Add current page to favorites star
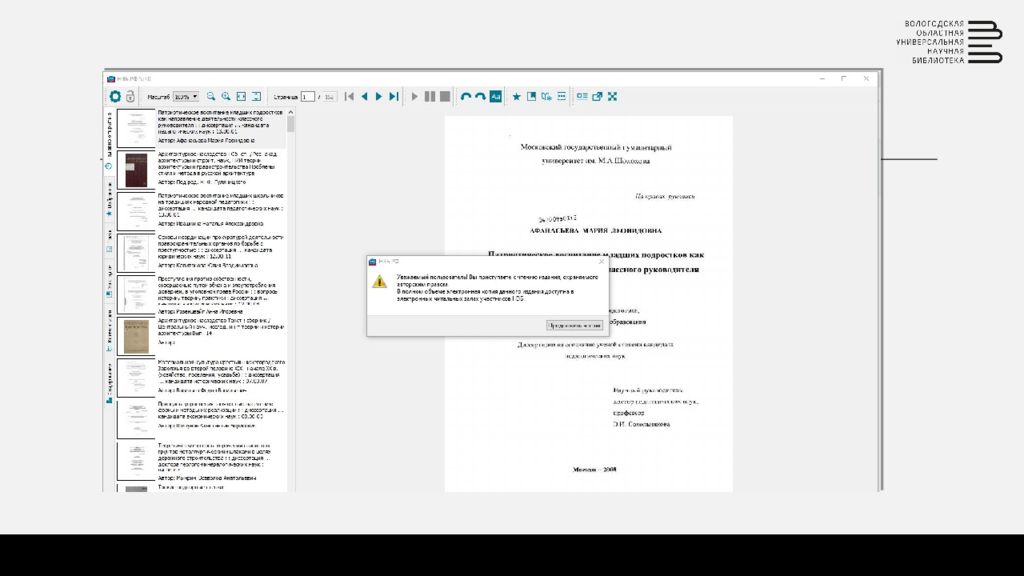 click(x=517, y=97)
